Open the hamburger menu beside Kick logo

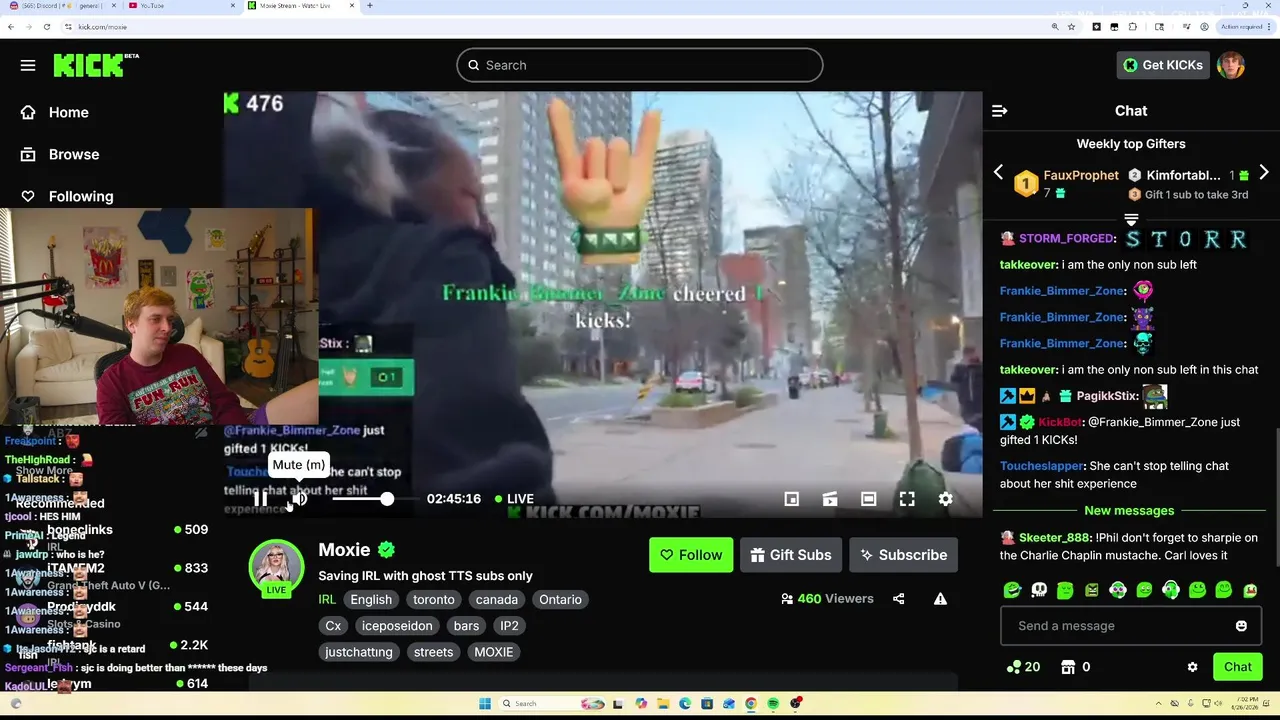[x=28, y=65]
